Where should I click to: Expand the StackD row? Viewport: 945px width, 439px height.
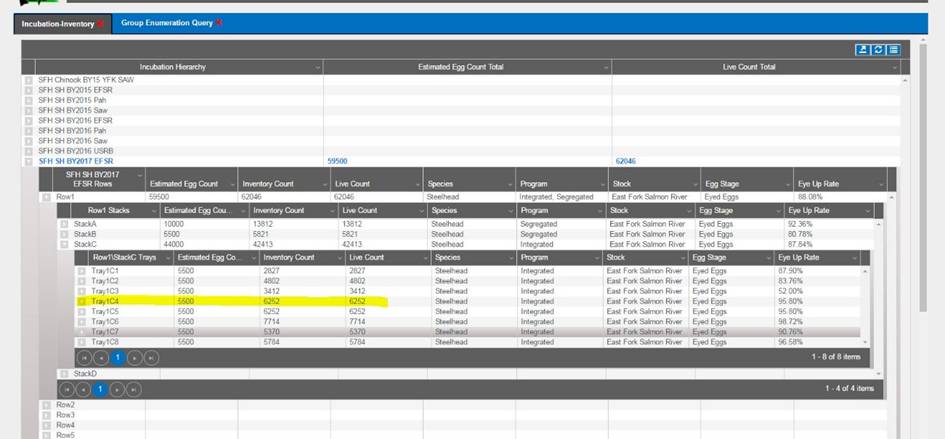(65, 373)
